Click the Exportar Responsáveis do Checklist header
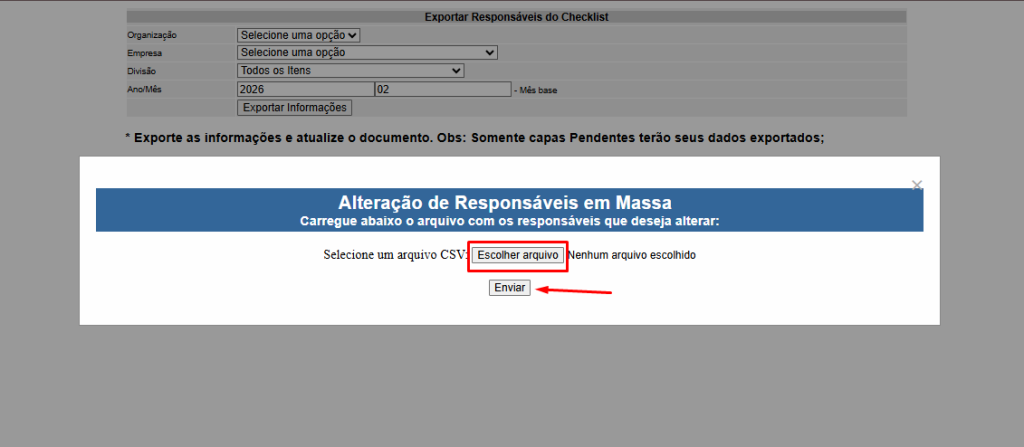The width and height of the screenshot is (1024, 447). 516,17
